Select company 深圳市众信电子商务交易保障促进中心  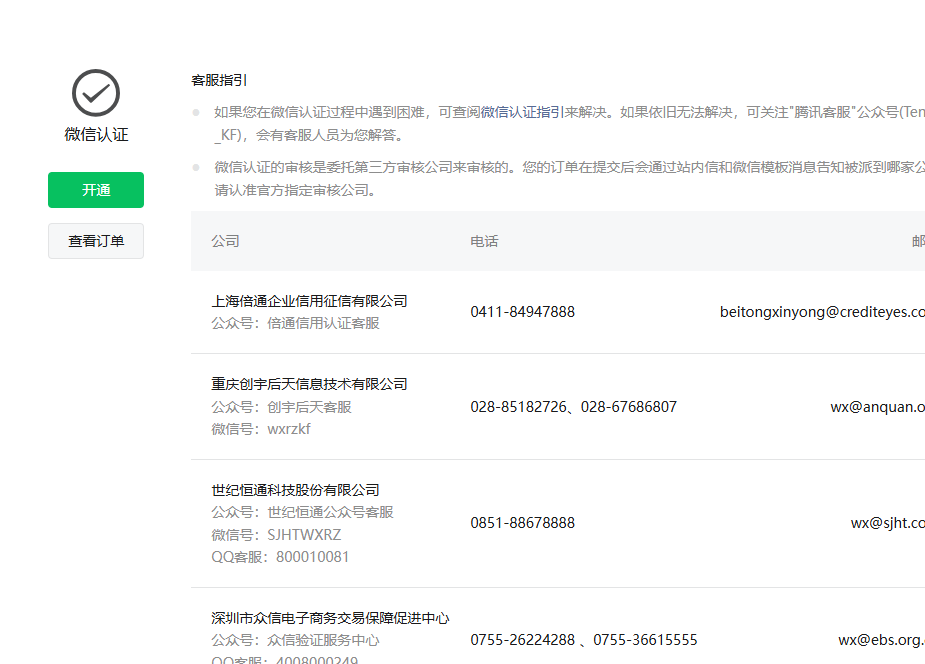(330, 618)
